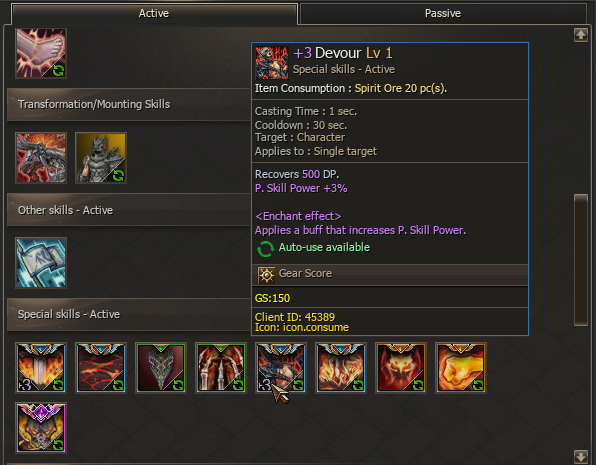Select the +3 Devour skill icon
This screenshot has width=596, height=465.
coord(281,367)
